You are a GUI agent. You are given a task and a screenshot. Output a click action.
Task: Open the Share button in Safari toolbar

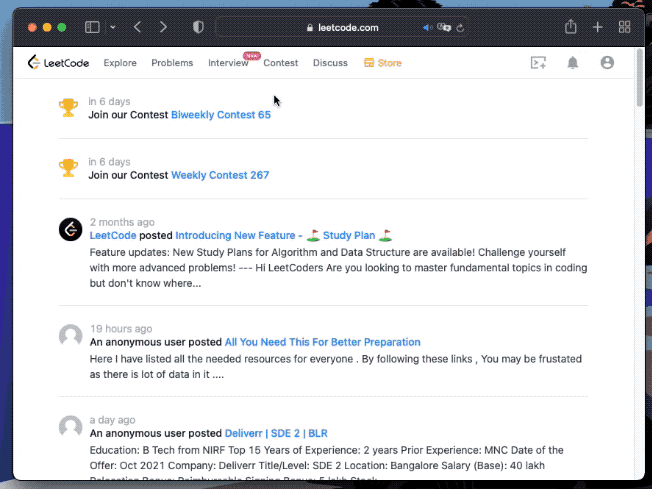(x=570, y=27)
